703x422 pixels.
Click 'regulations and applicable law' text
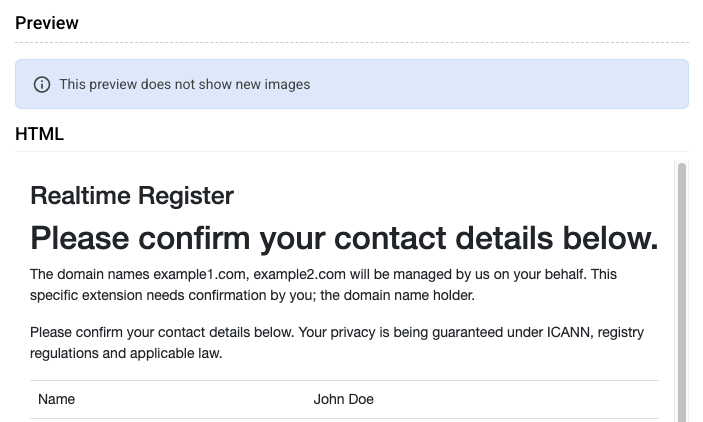[x=125, y=353]
